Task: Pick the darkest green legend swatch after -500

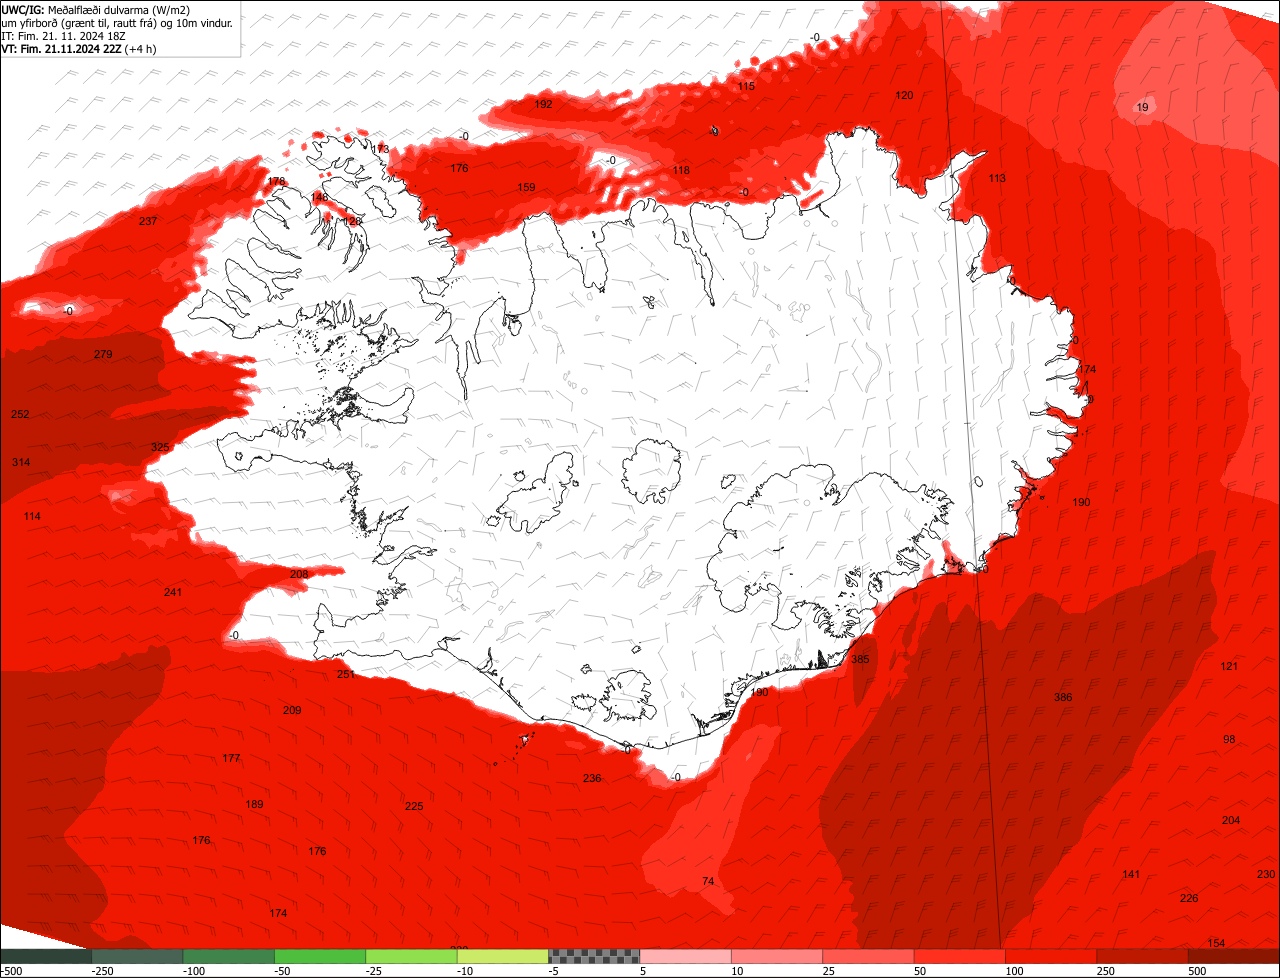Action: (46, 956)
